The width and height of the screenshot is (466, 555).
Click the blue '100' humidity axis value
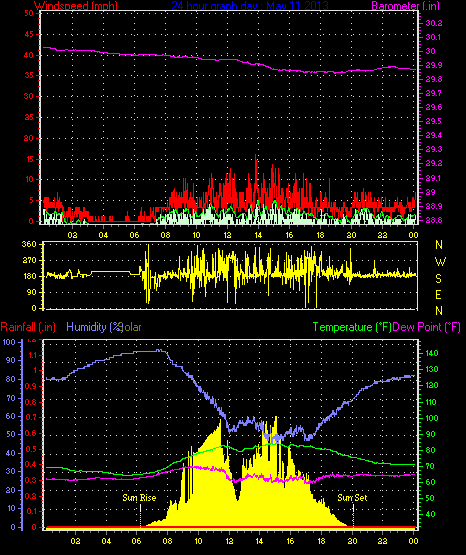pos(9,342)
